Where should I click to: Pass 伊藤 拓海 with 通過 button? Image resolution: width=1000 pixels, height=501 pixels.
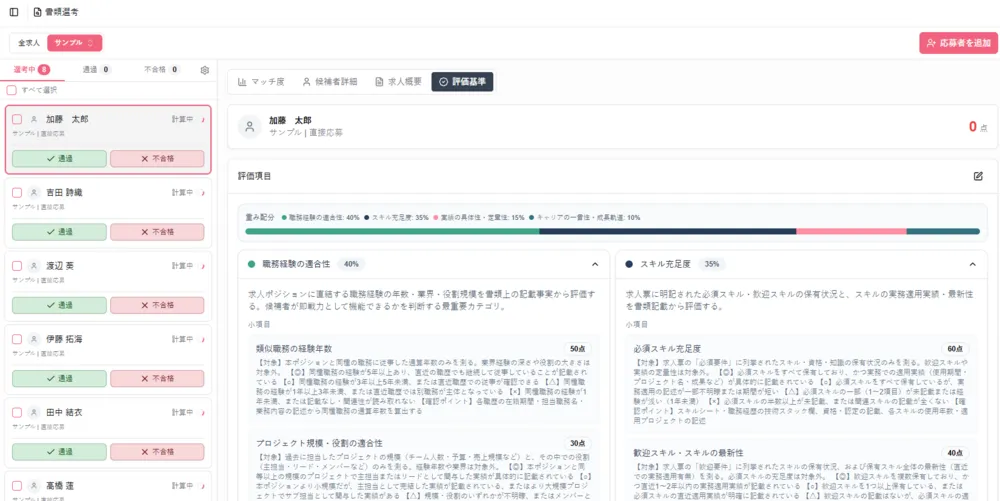(x=59, y=379)
